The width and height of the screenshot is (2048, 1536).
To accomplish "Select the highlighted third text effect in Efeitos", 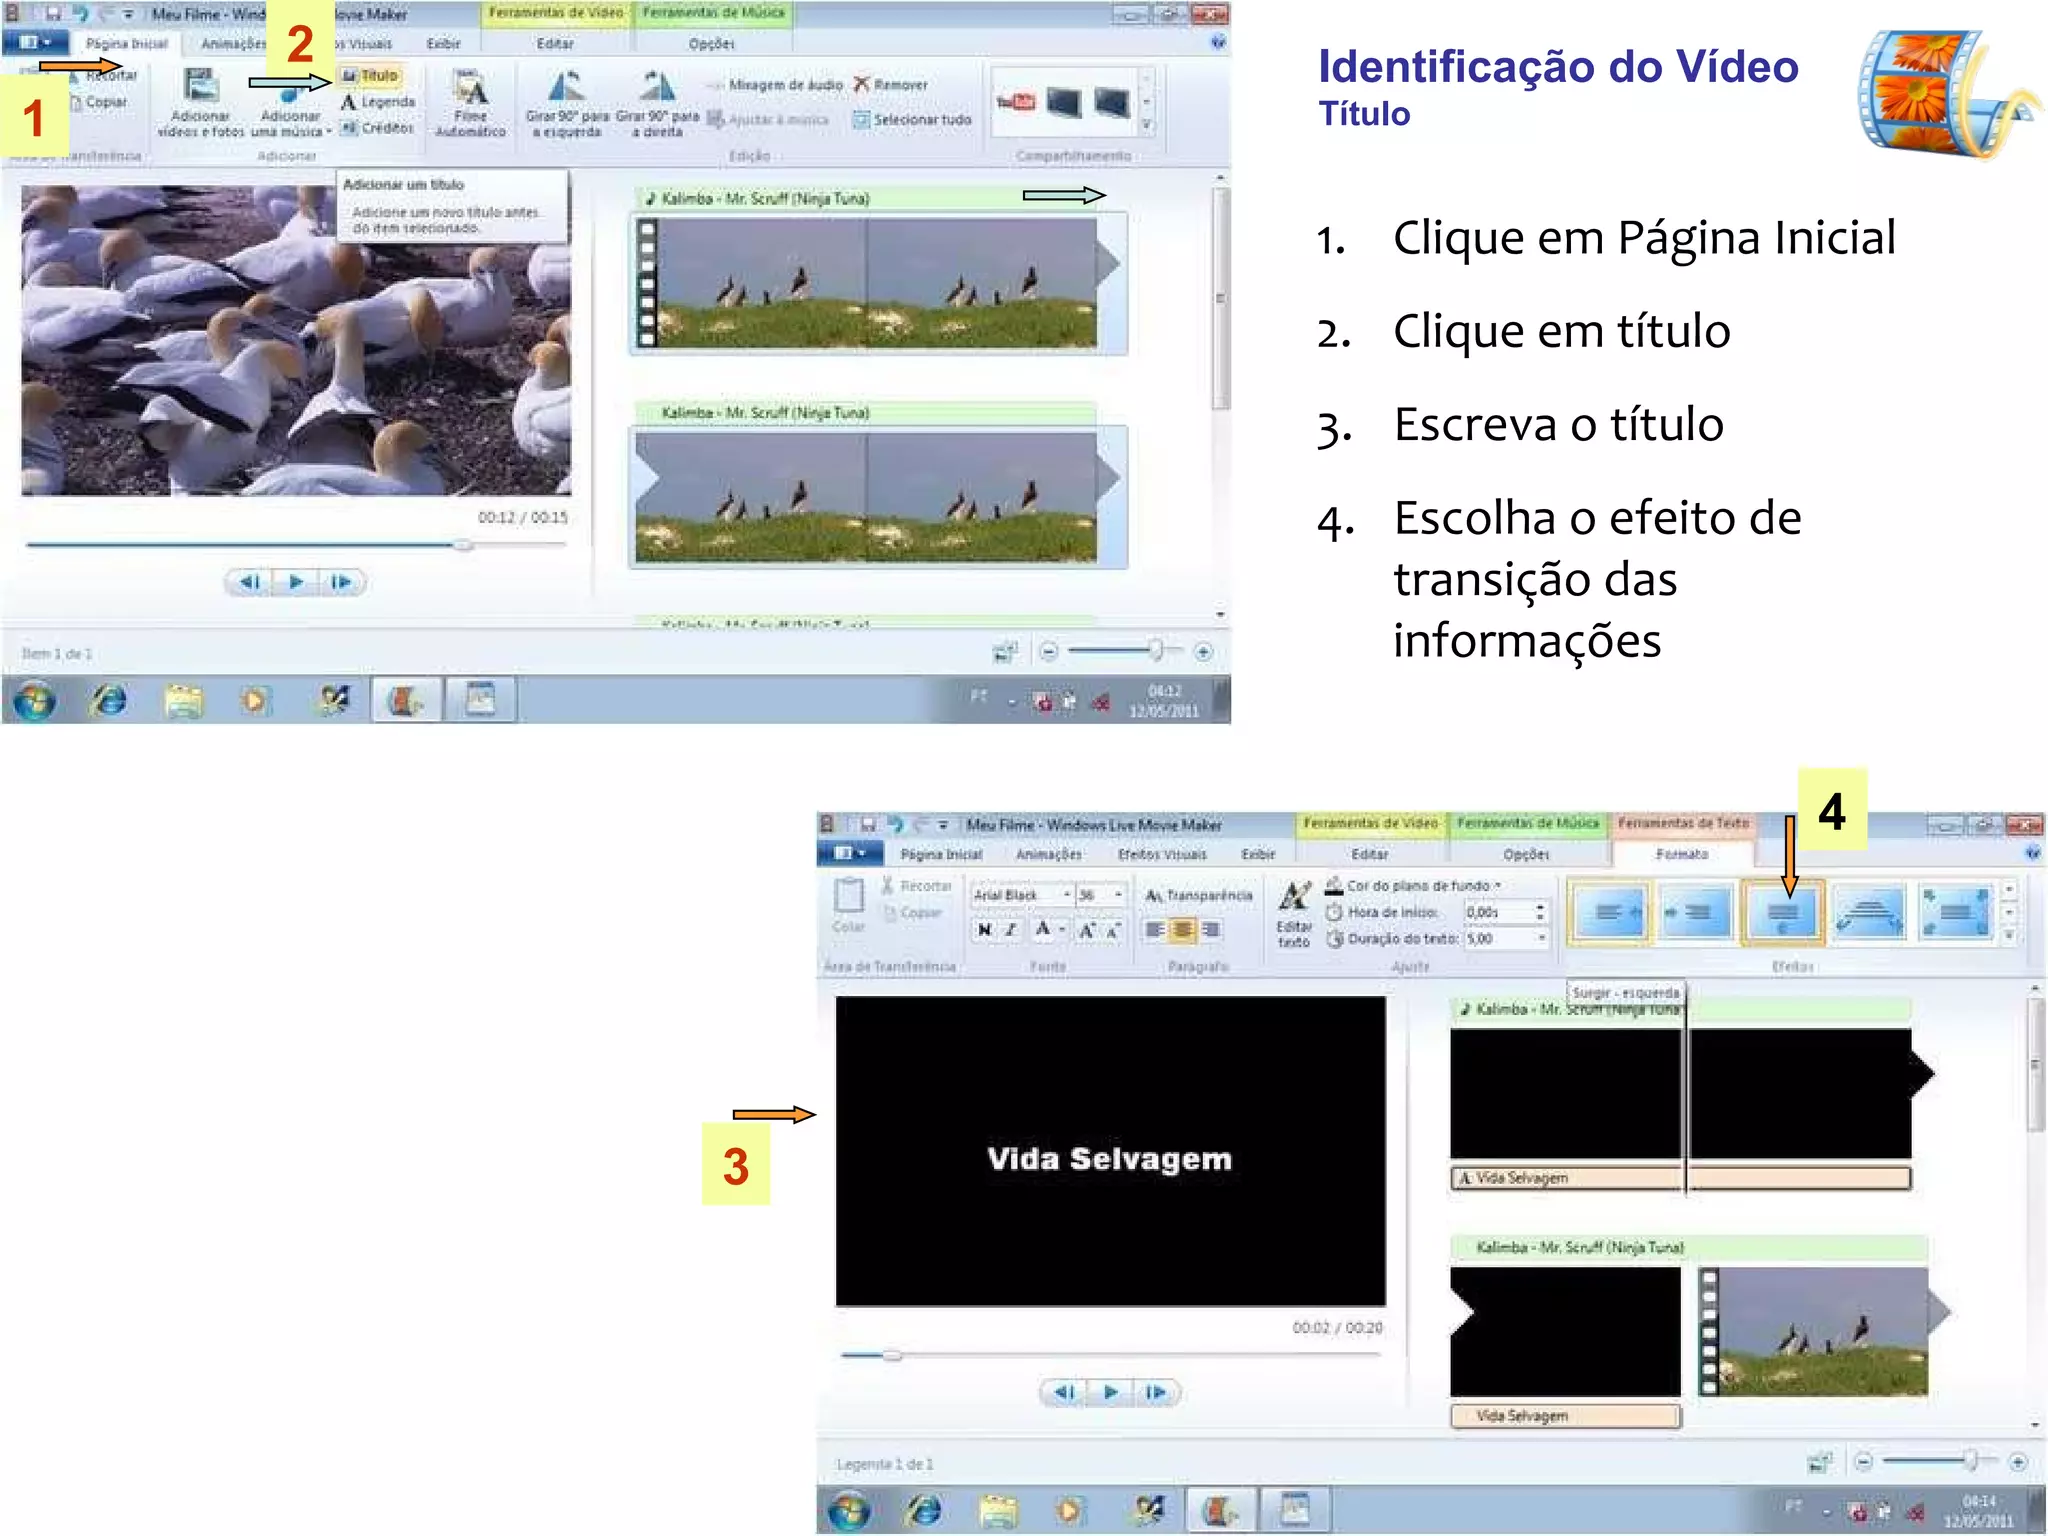I will click(x=1783, y=912).
